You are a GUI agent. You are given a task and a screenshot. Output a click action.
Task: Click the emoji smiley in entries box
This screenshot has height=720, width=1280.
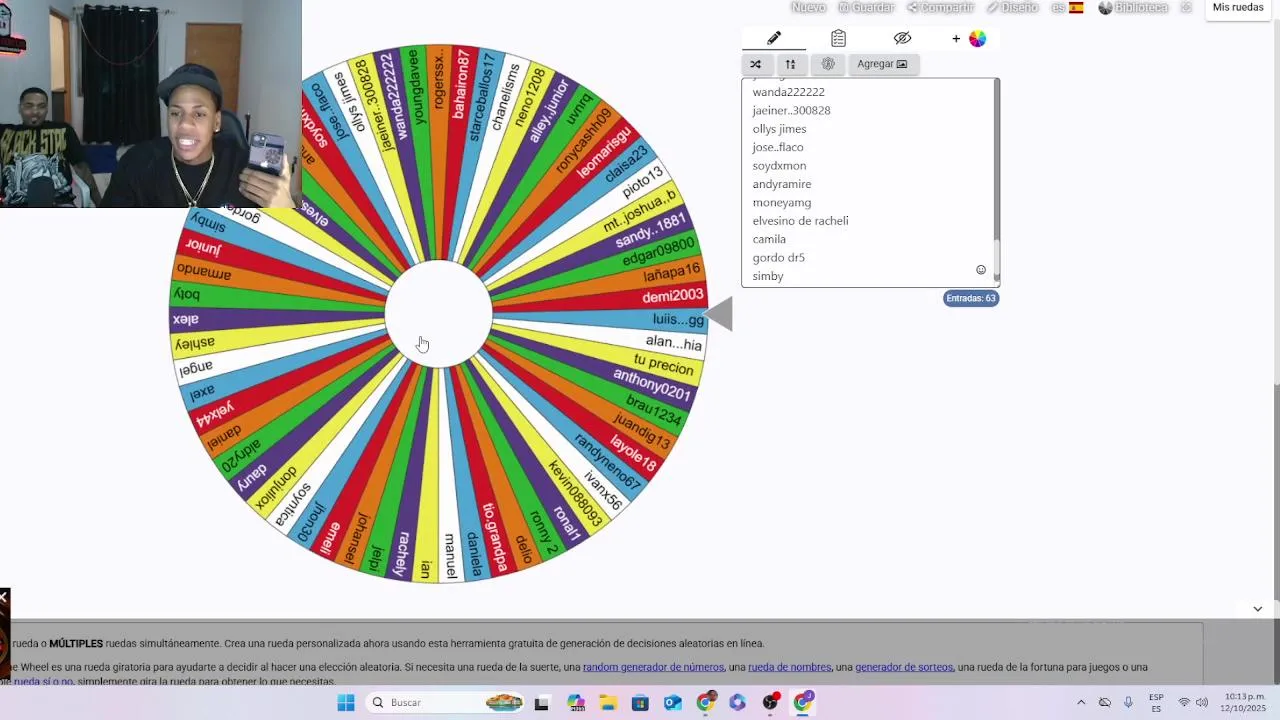click(981, 270)
